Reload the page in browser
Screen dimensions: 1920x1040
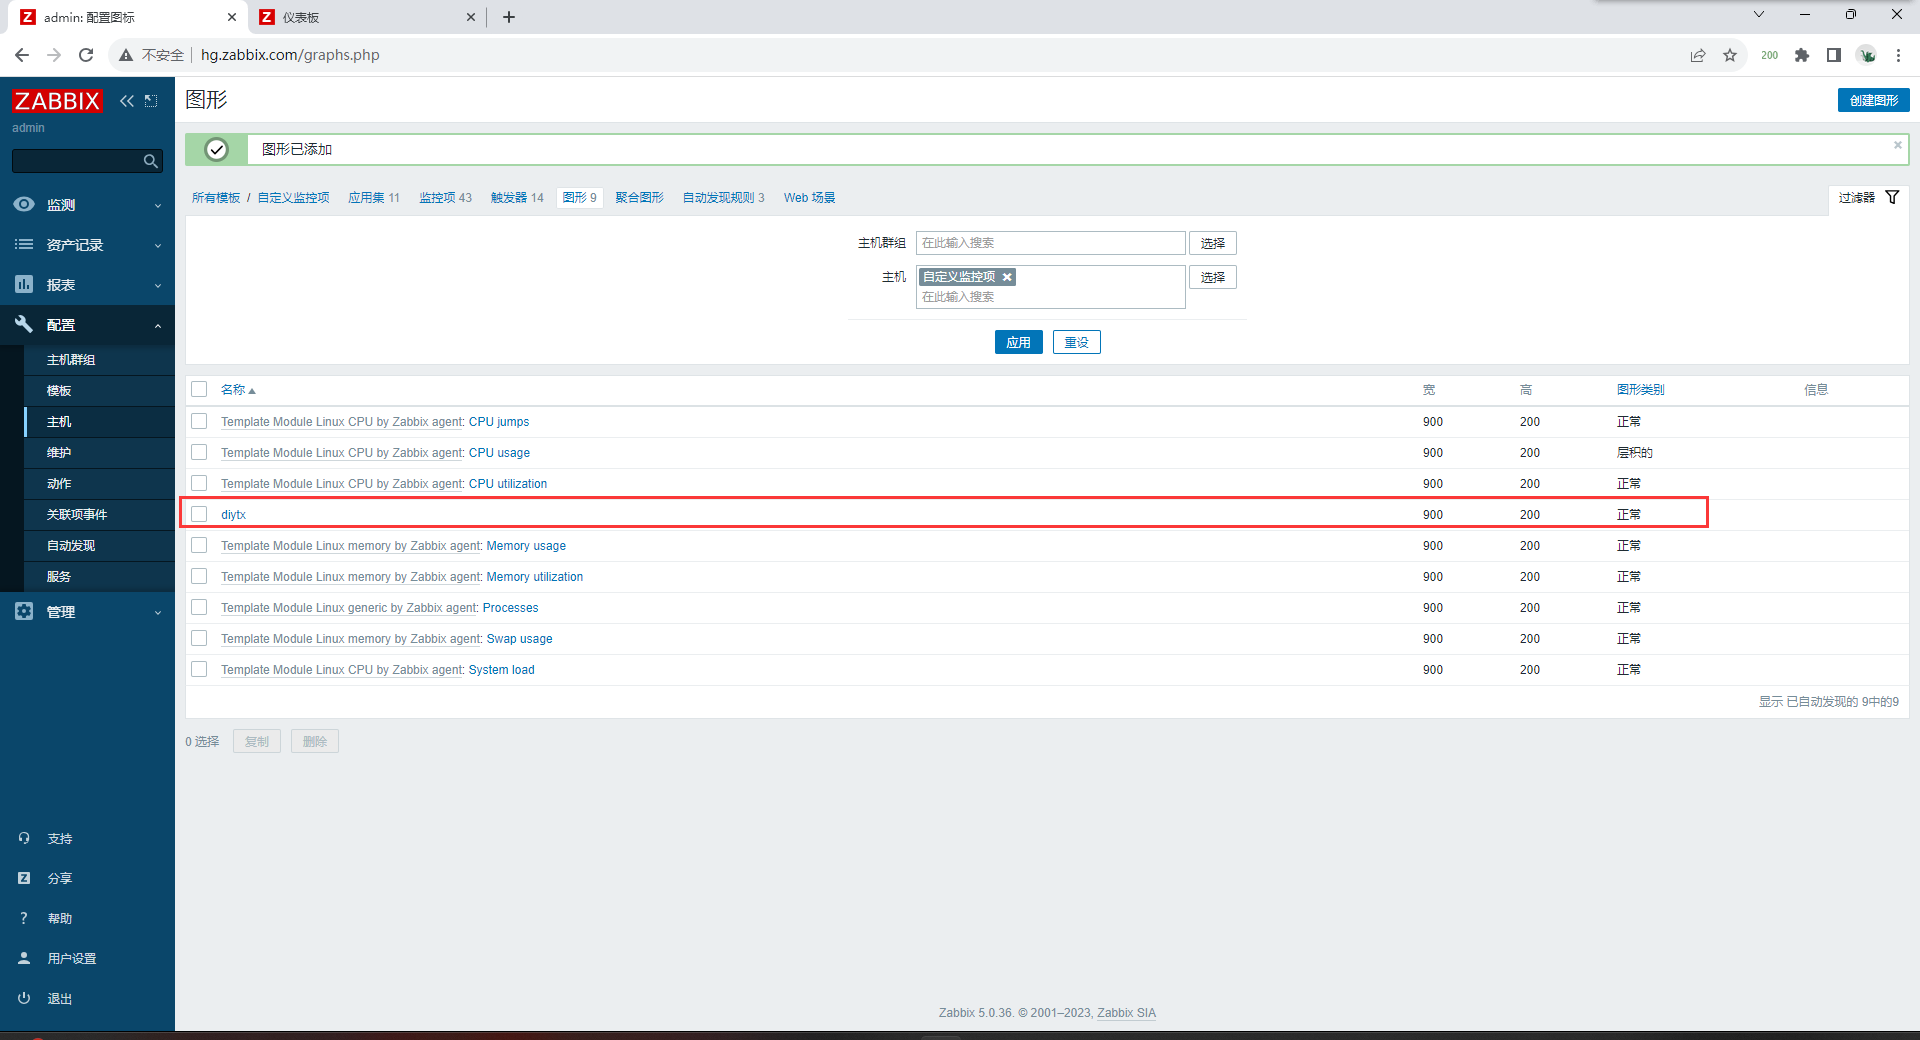pos(86,55)
